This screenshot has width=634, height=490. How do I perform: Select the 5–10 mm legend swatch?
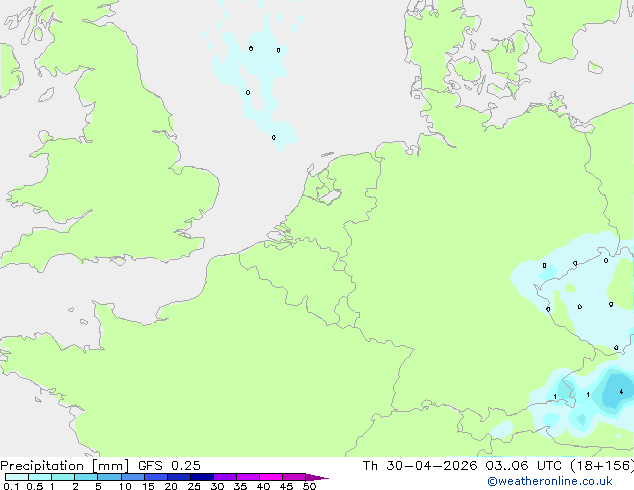(109, 477)
